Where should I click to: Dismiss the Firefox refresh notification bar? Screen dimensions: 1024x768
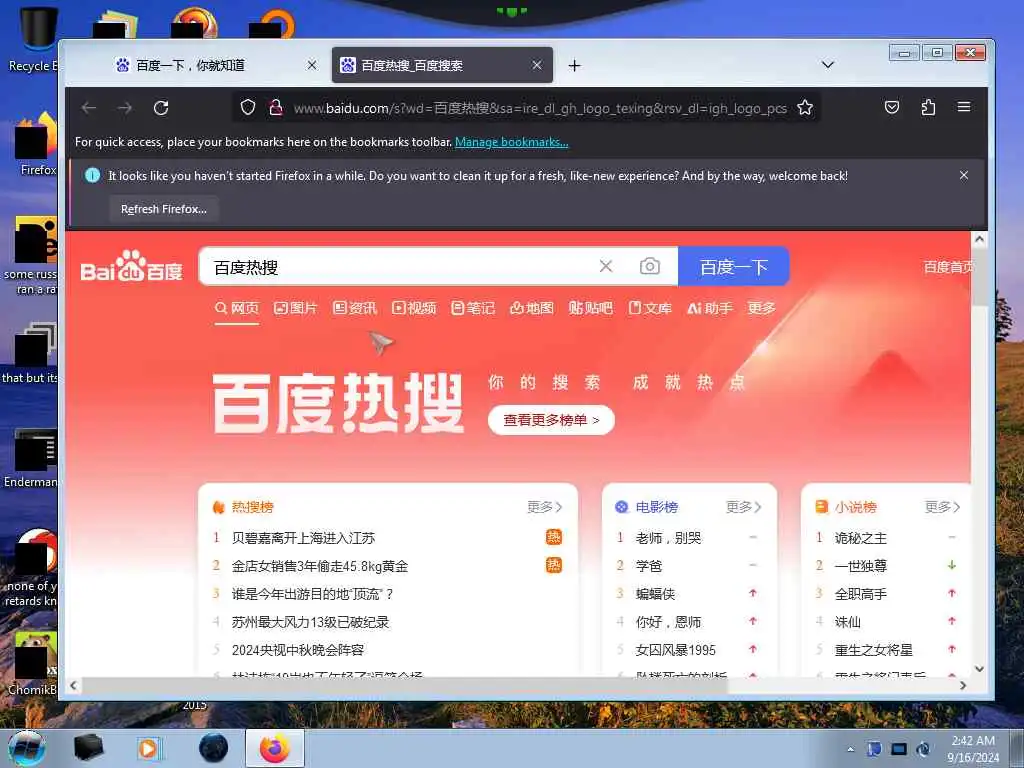(964, 175)
